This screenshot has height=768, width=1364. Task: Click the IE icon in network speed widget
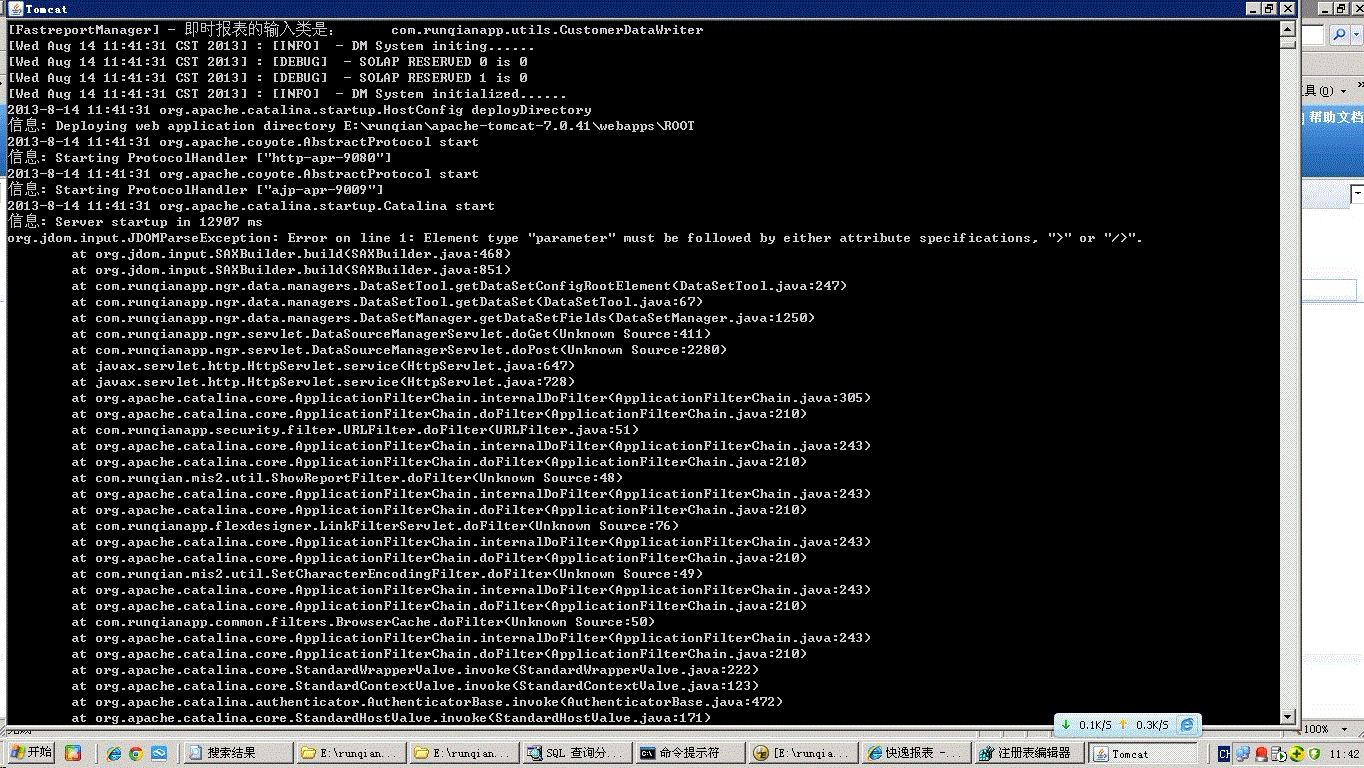(1187, 725)
